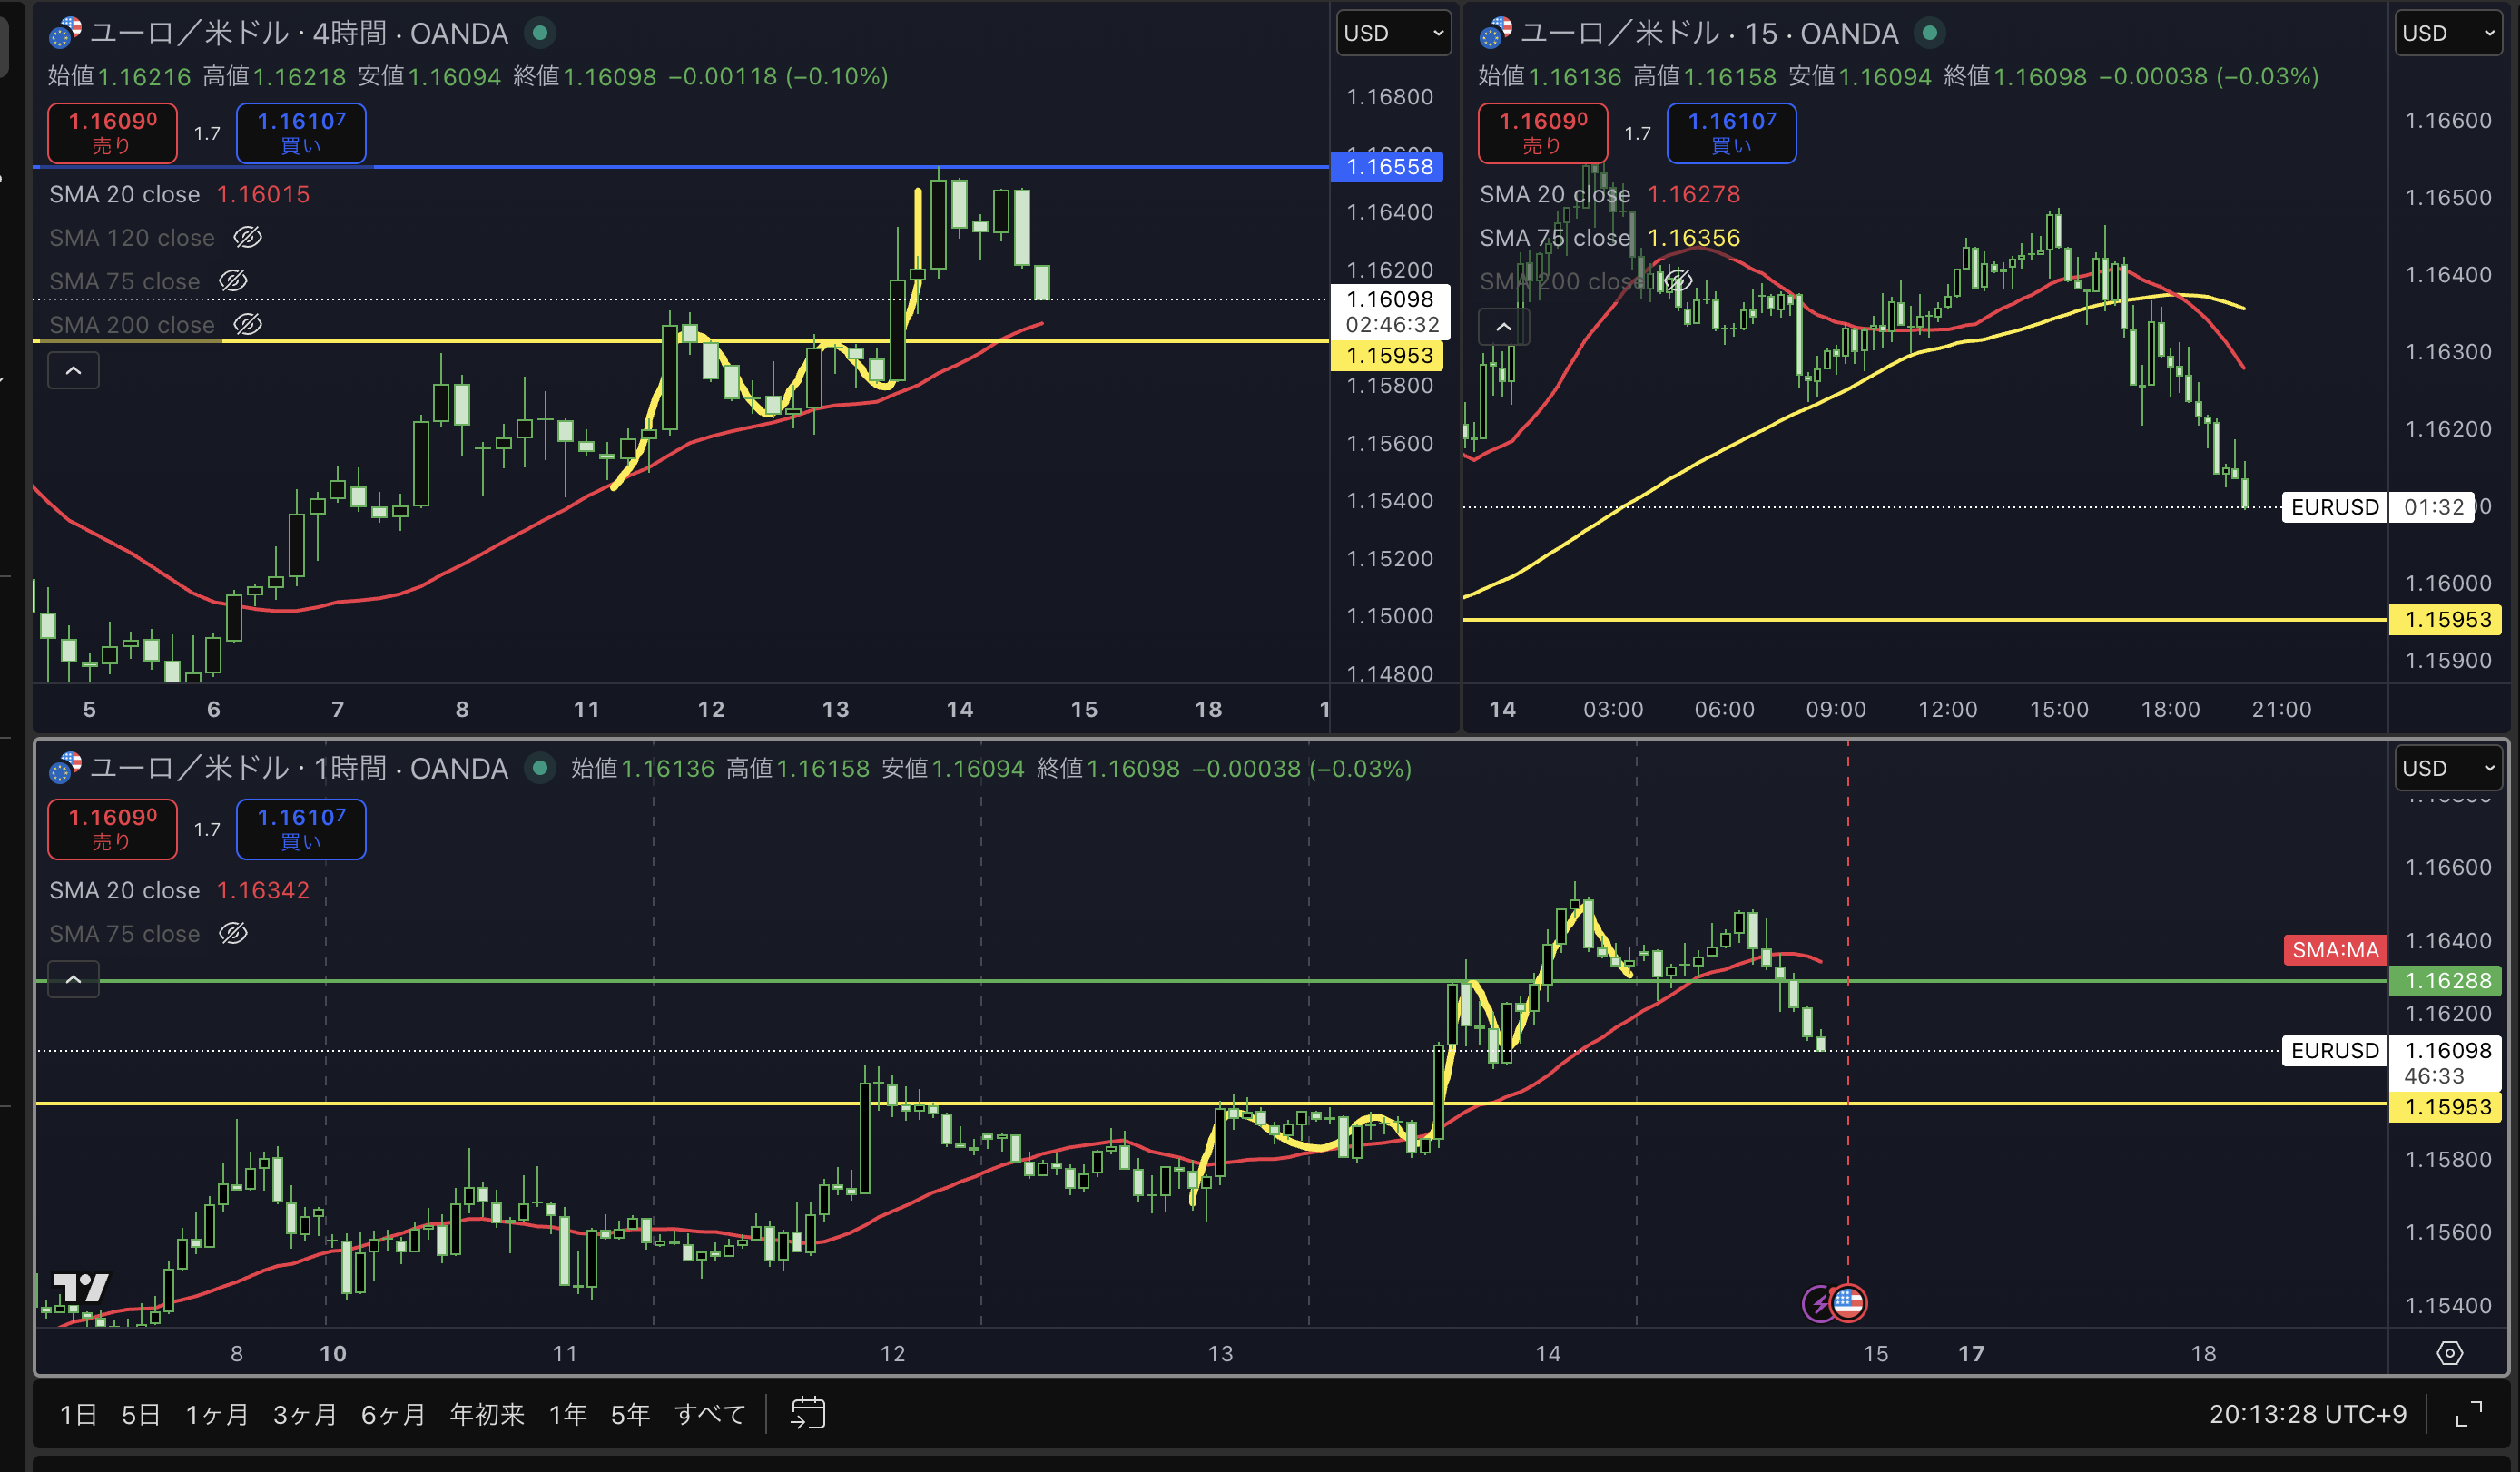Image resolution: width=2520 pixels, height=1472 pixels.
Task: Toggle visibility of SMA 200 close in 4-hour chart
Action: pos(247,324)
